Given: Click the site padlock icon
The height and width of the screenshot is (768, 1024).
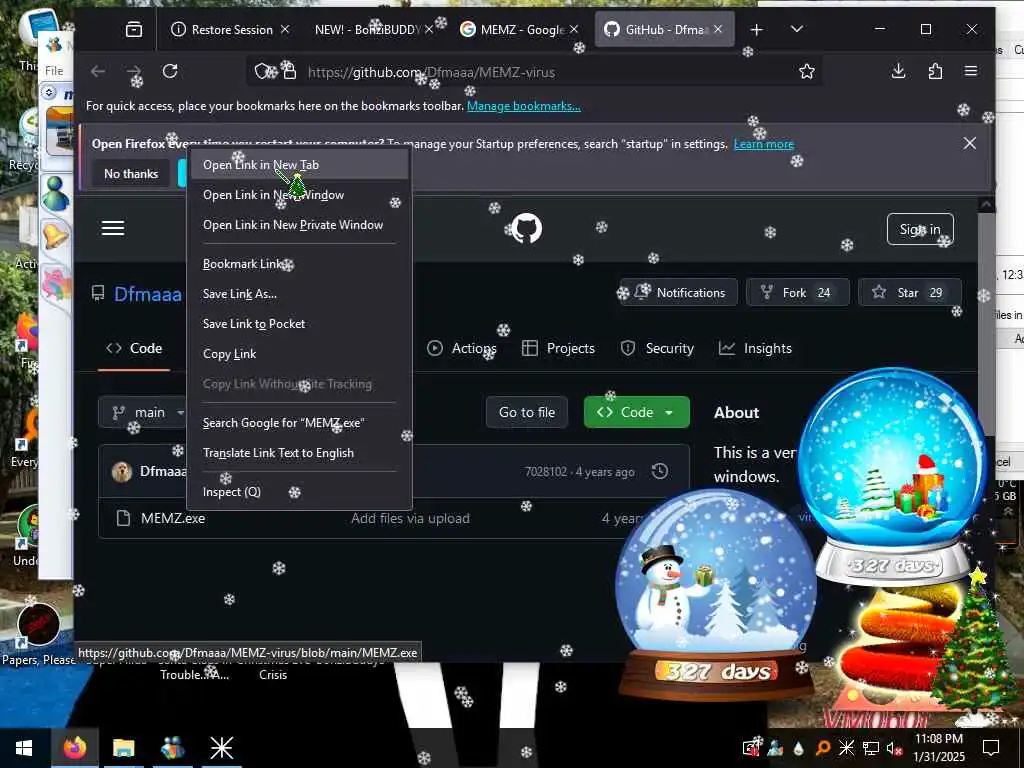Looking at the screenshot, I should coord(289,71).
